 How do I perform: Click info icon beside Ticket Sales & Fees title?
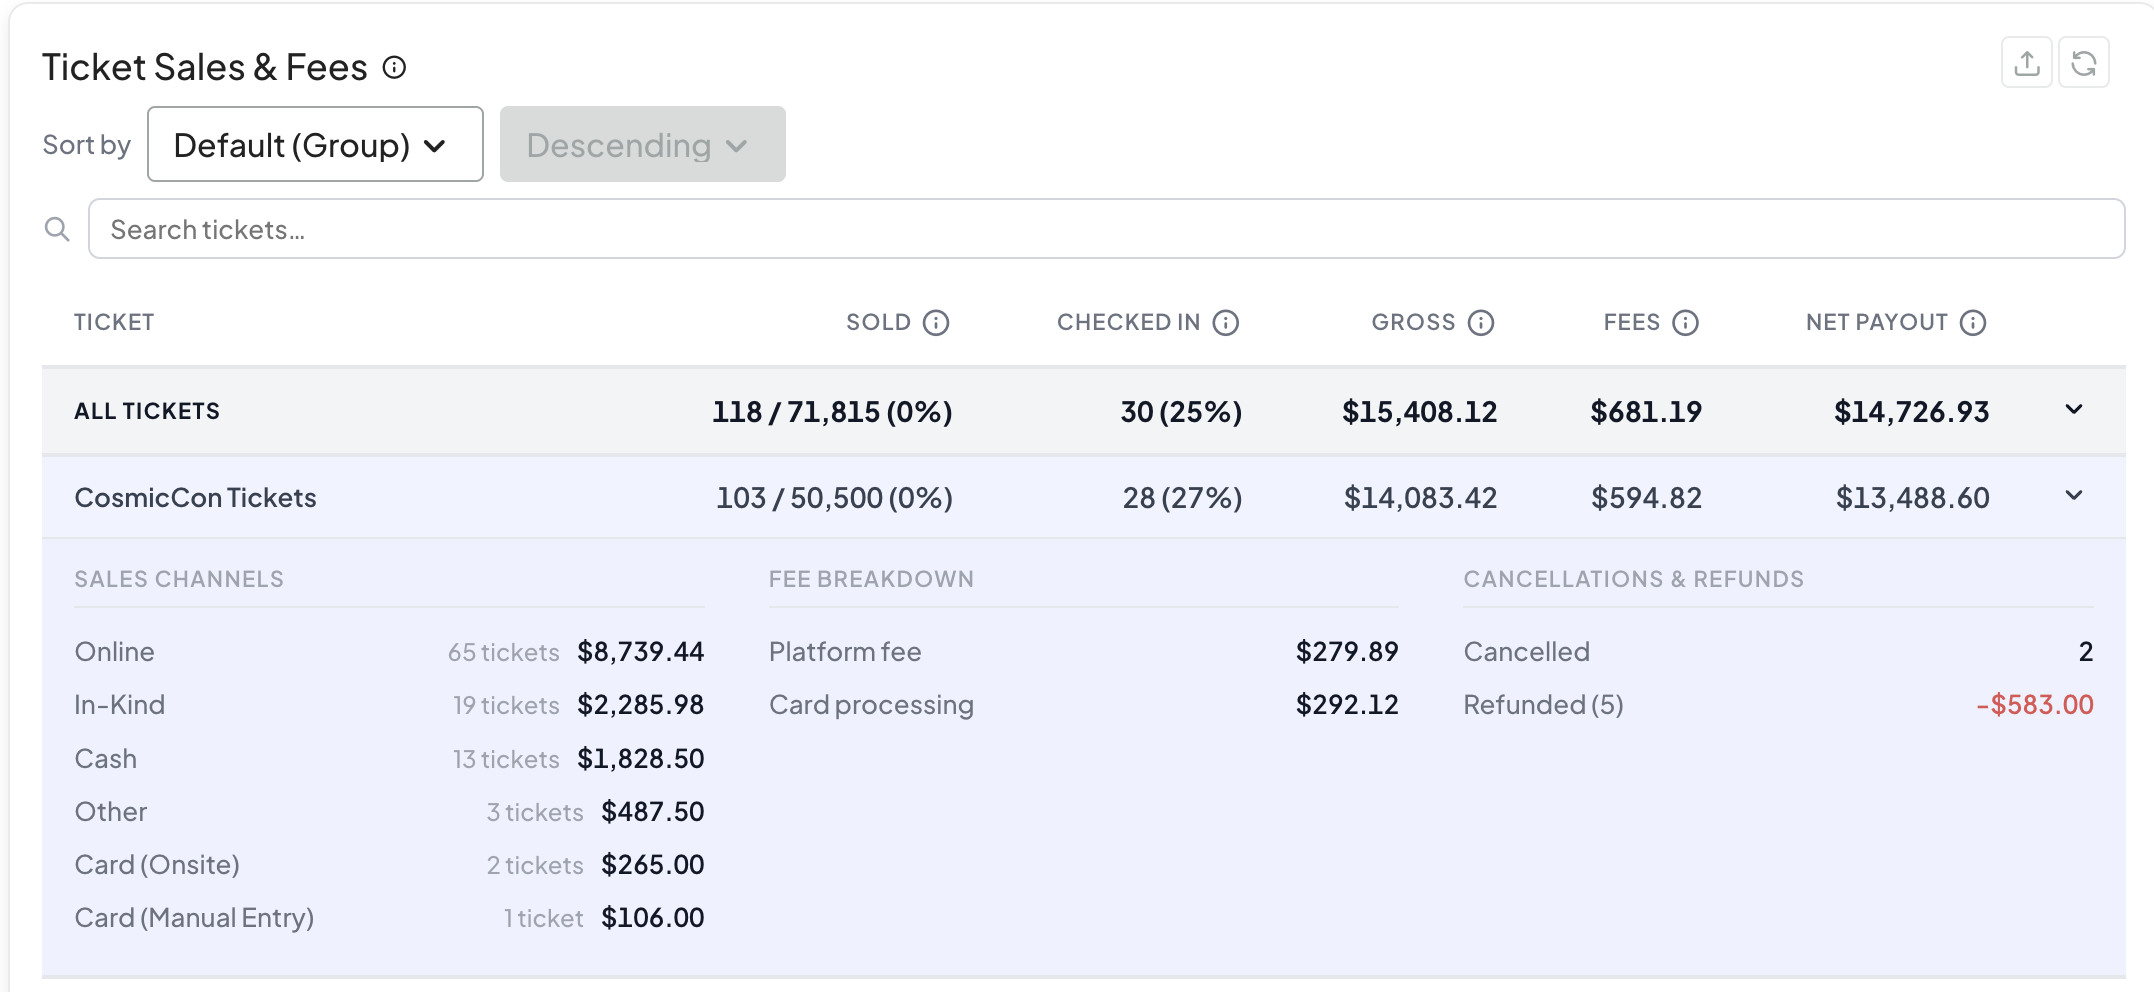(395, 67)
